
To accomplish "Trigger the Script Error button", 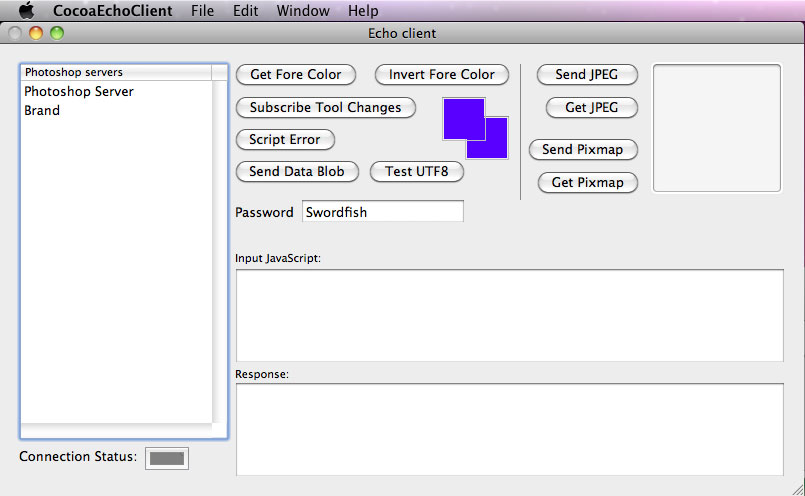I will 285,139.
